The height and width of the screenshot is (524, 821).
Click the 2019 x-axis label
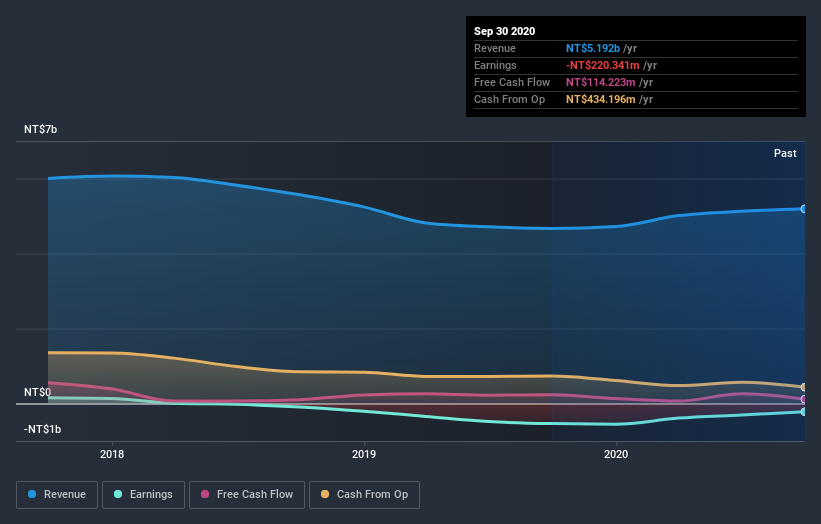click(x=364, y=454)
